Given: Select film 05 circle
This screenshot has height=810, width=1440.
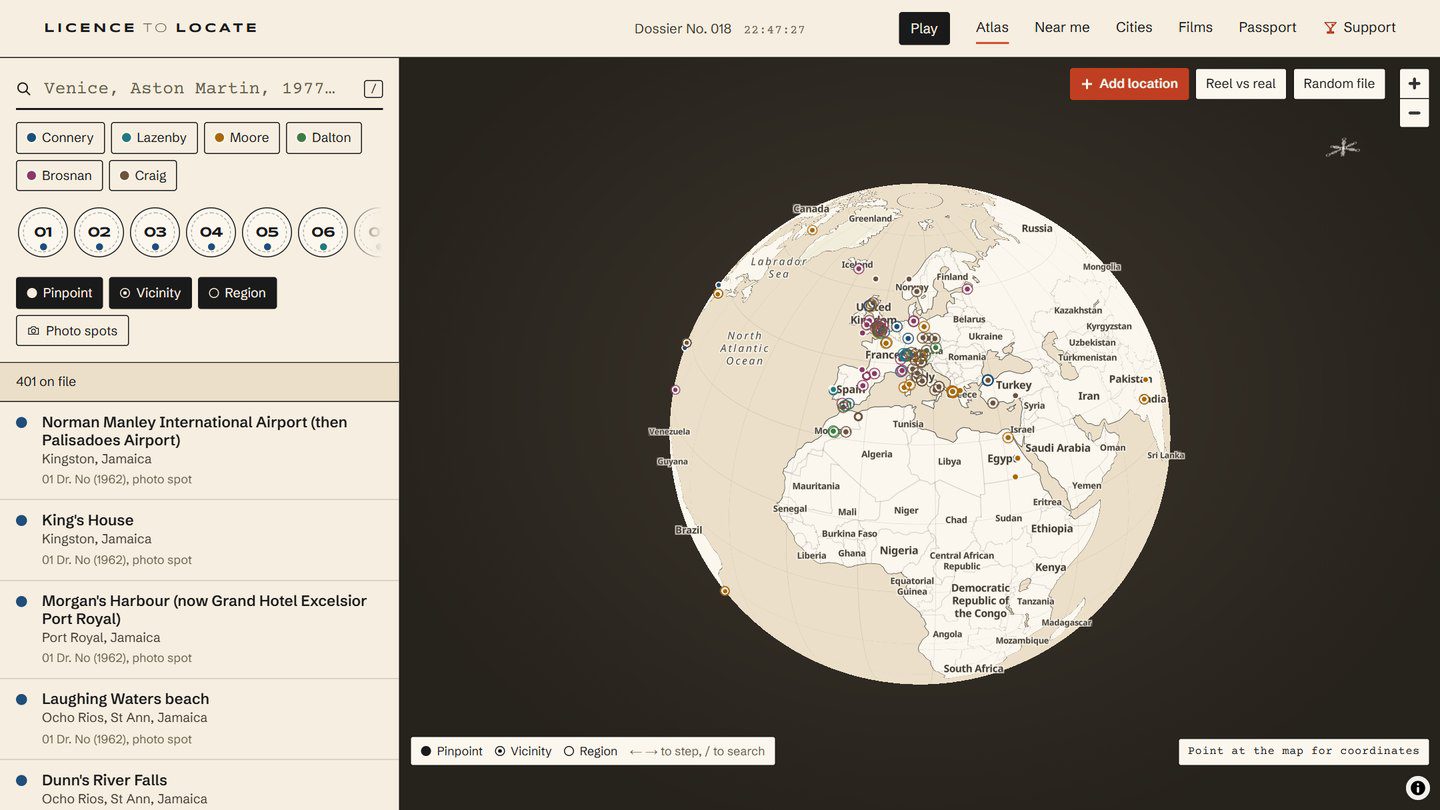Looking at the screenshot, I should coord(267,232).
